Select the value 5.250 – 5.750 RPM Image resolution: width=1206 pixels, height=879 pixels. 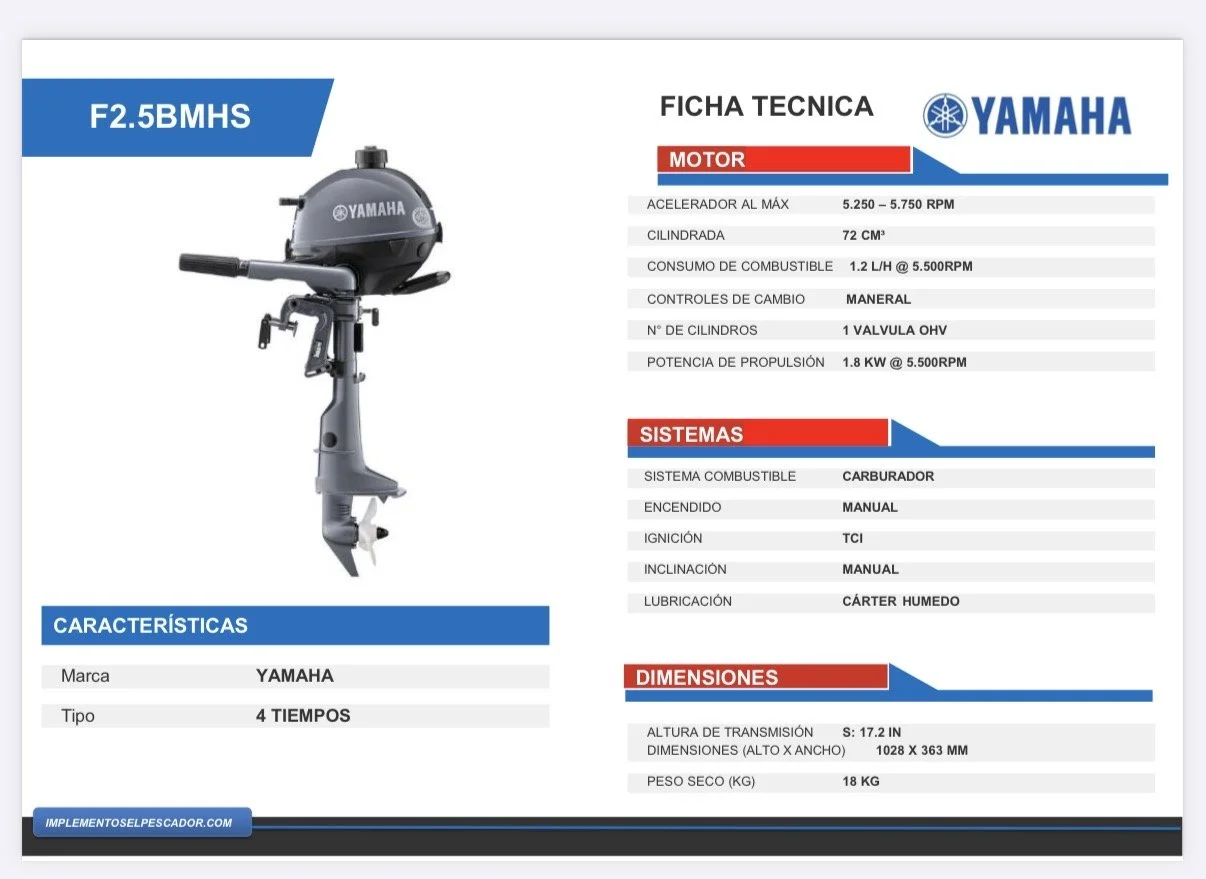[898, 204]
